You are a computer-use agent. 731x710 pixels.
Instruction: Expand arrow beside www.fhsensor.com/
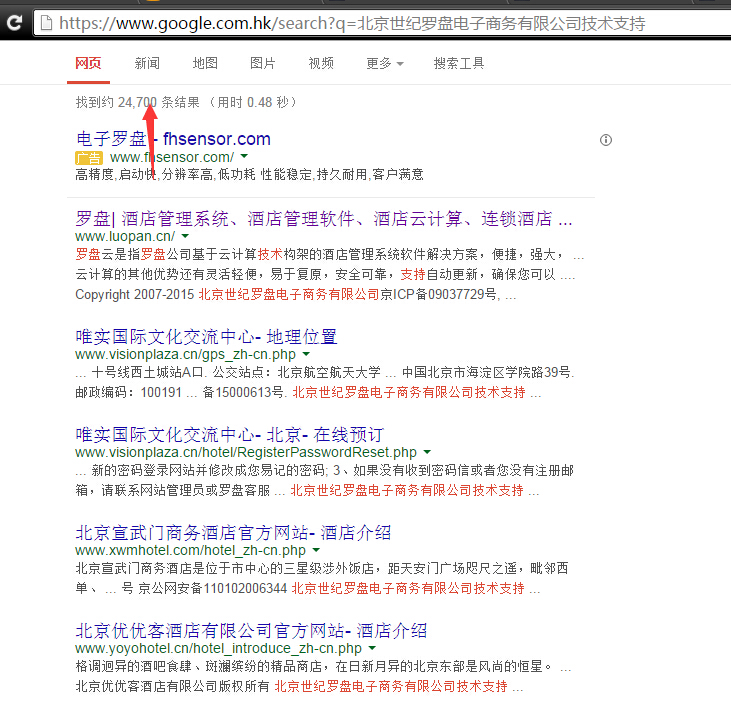click(244, 157)
